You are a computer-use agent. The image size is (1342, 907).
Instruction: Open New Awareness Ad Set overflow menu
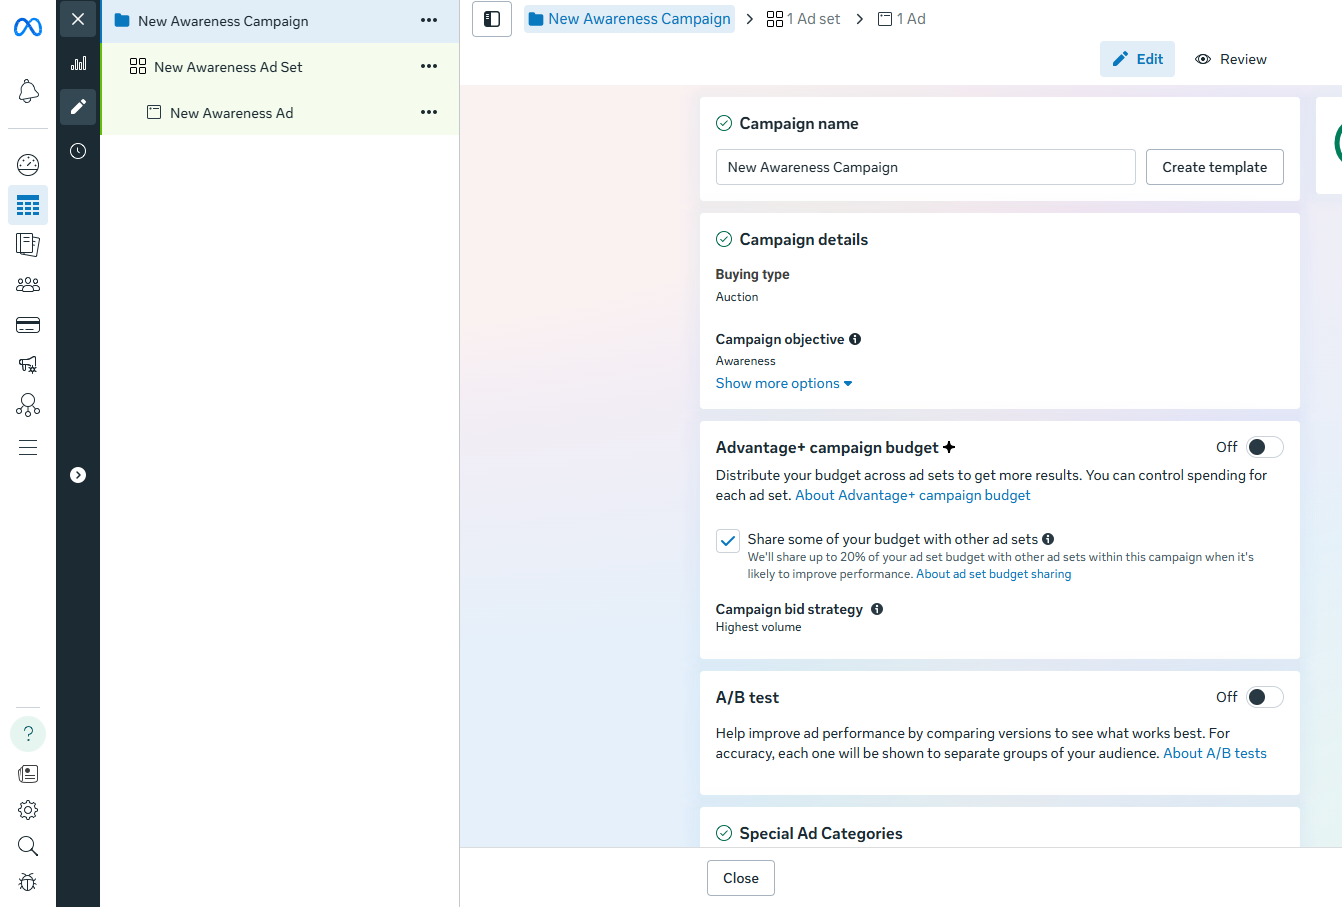point(429,66)
